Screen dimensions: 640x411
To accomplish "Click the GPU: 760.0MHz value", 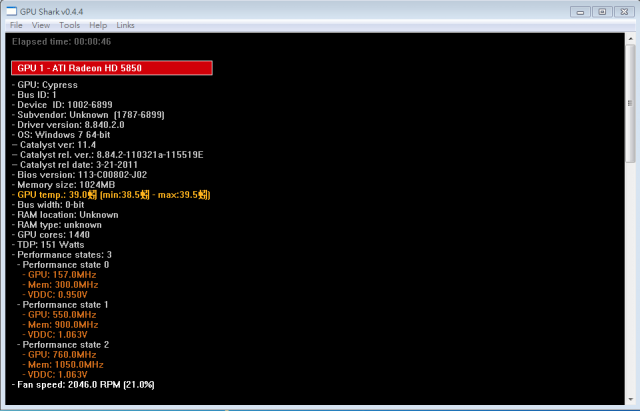I will pyautogui.click(x=60, y=355).
